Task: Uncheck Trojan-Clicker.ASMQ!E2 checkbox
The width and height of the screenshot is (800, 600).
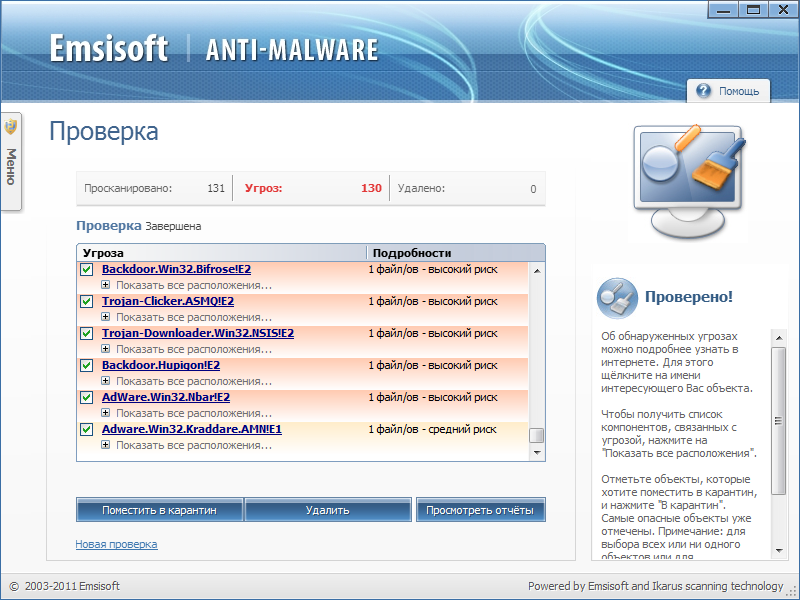Action: tap(86, 302)
